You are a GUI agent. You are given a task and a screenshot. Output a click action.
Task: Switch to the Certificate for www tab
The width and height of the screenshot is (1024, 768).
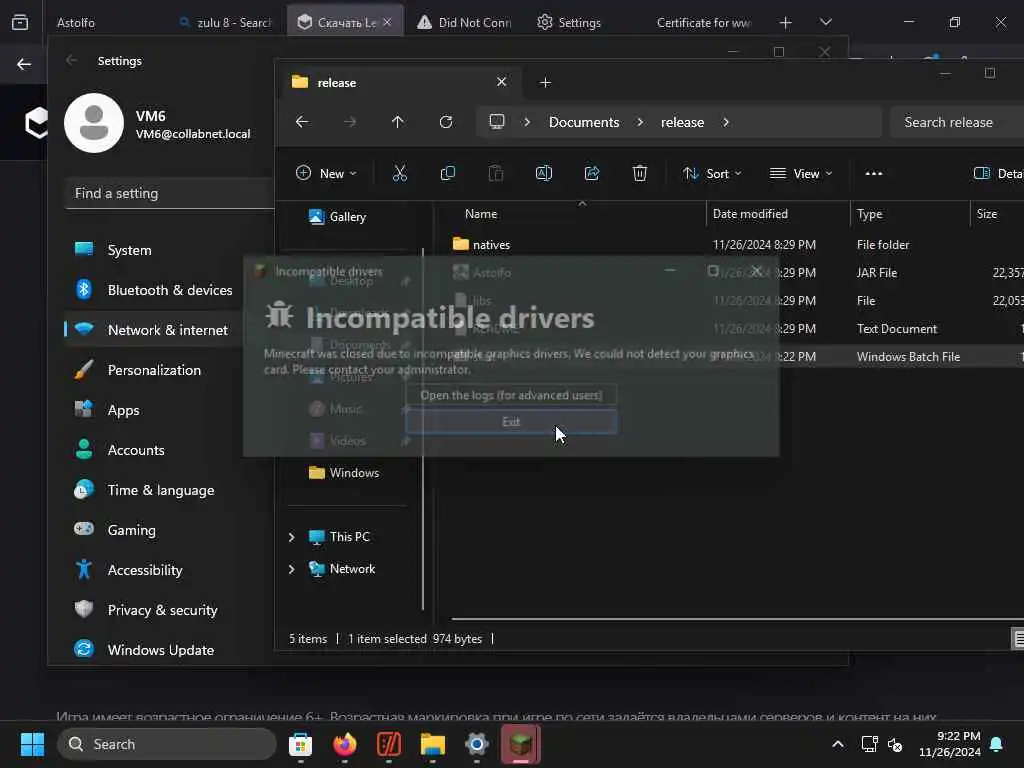coord(704,22)
